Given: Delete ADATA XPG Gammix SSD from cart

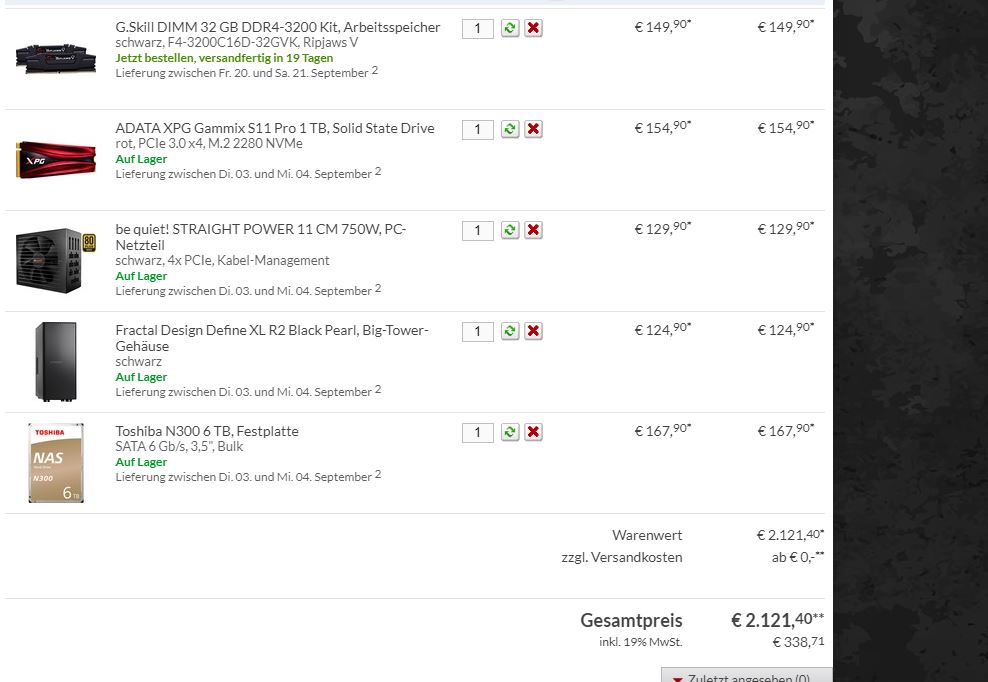Looking at the screenshot, I should coord(534,129).
